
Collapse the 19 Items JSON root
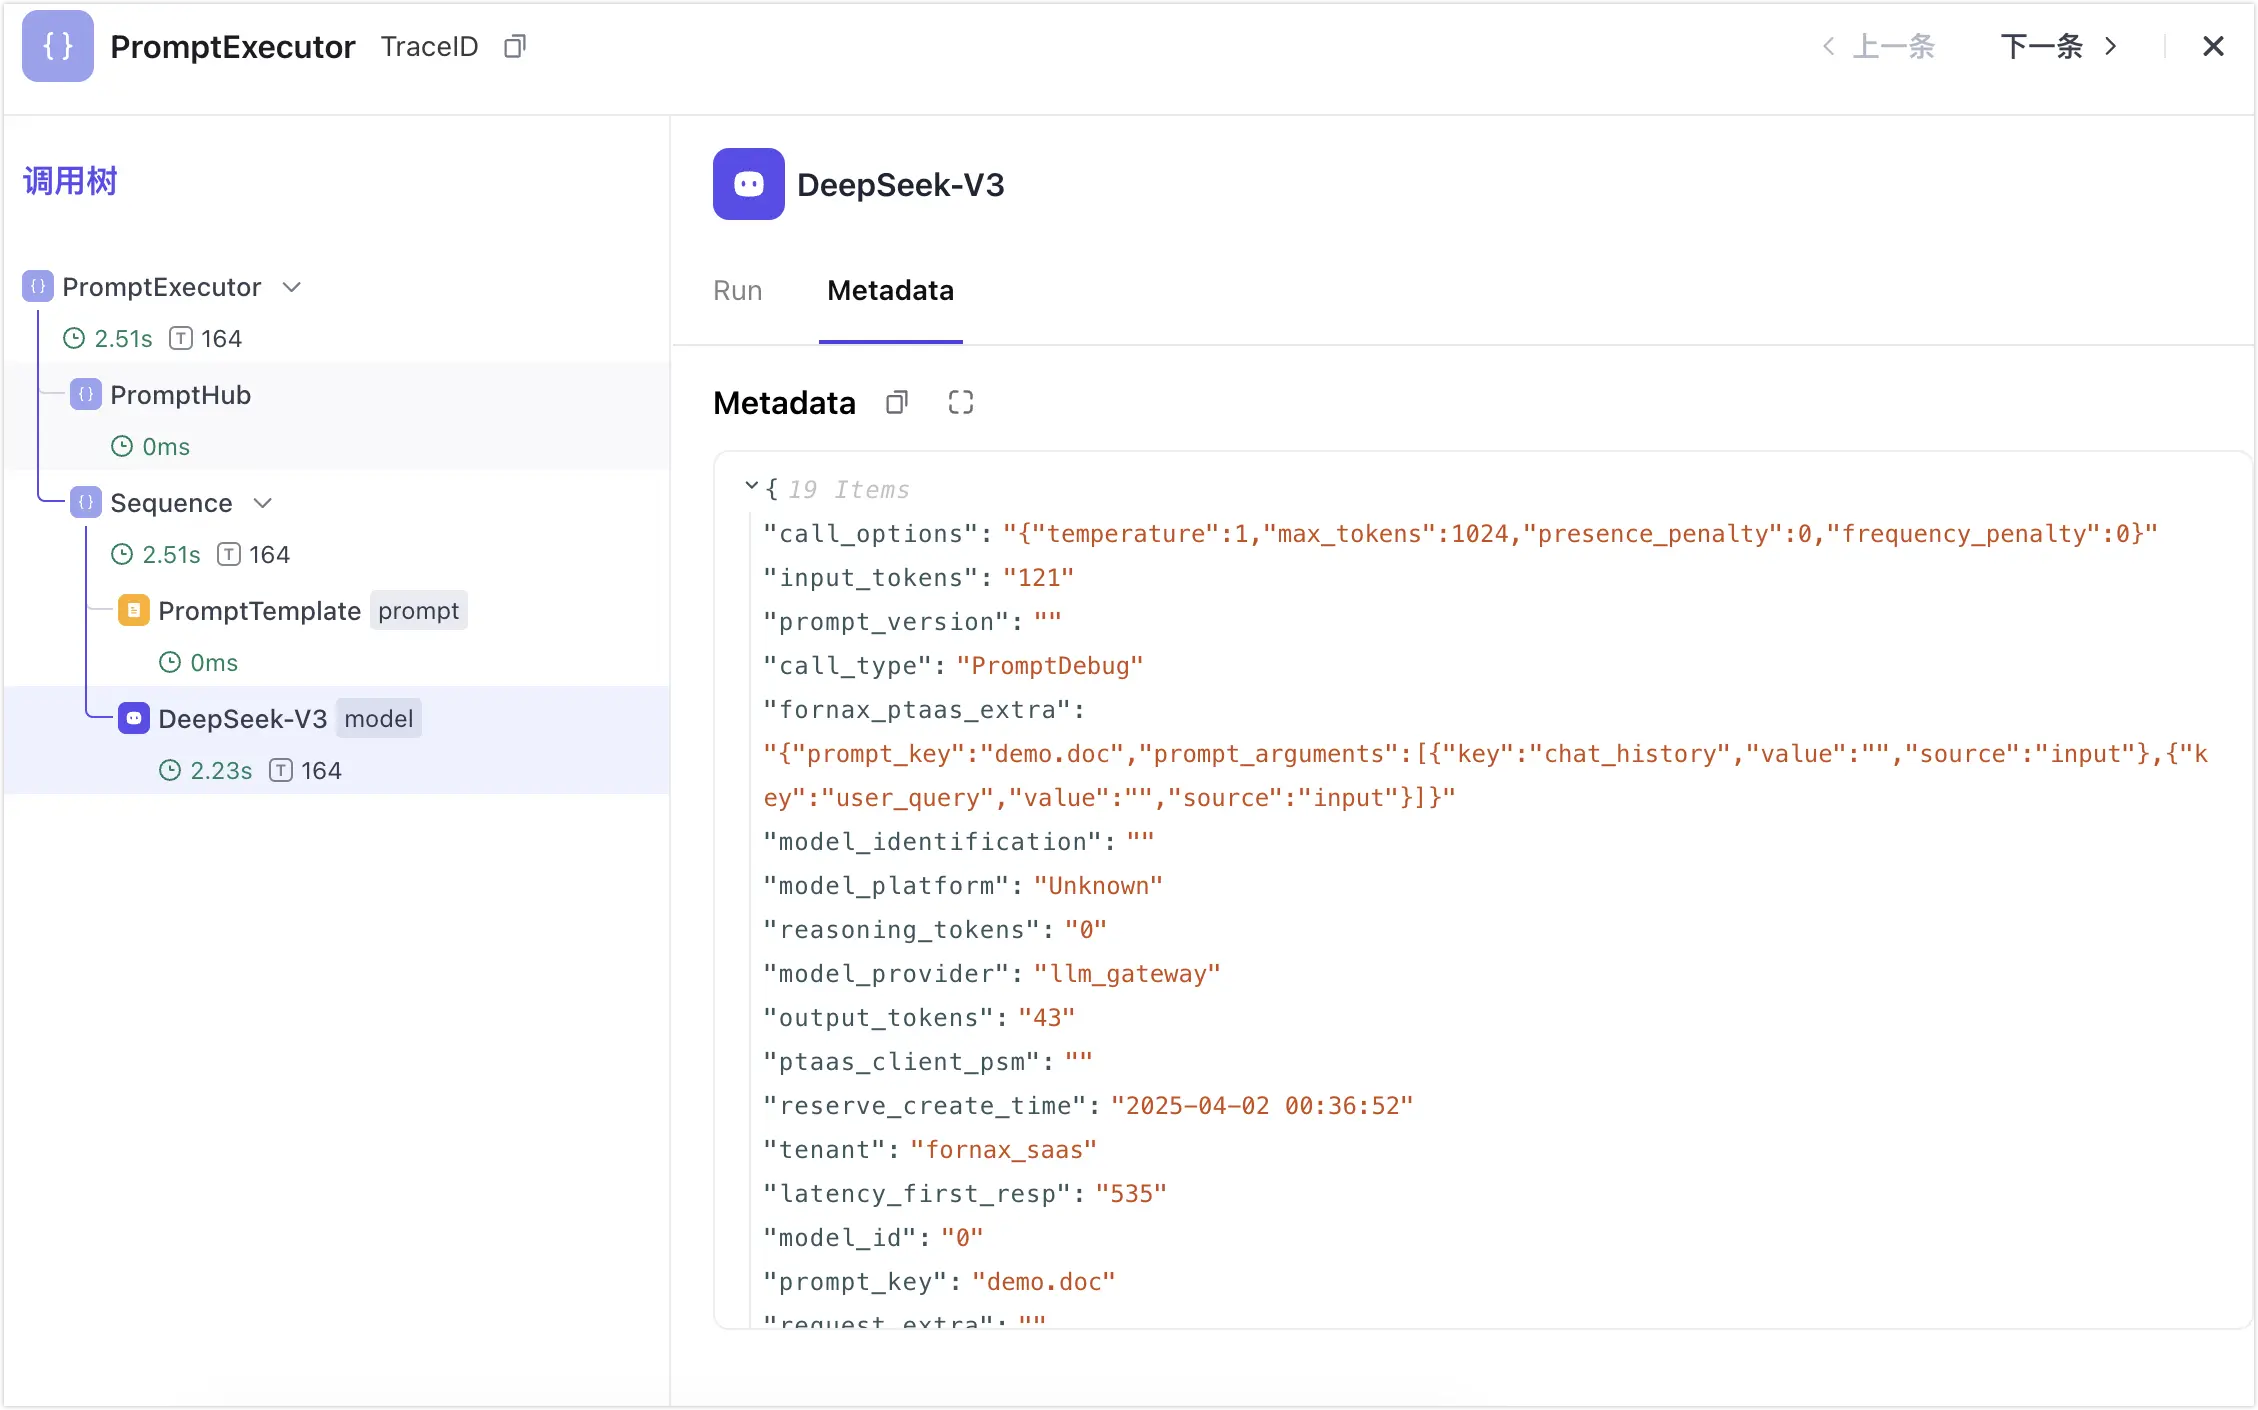coord(752,487)
